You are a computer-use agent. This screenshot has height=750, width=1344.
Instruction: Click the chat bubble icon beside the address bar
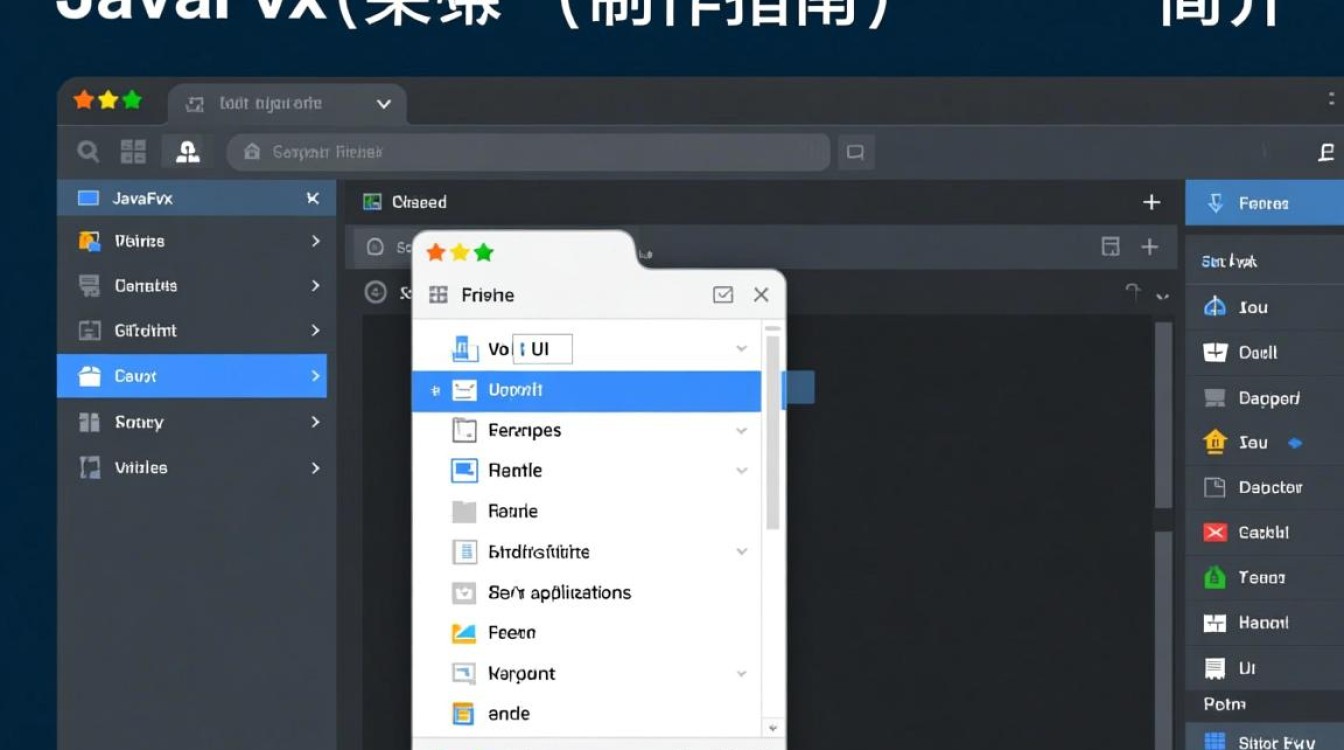[855, 151]
